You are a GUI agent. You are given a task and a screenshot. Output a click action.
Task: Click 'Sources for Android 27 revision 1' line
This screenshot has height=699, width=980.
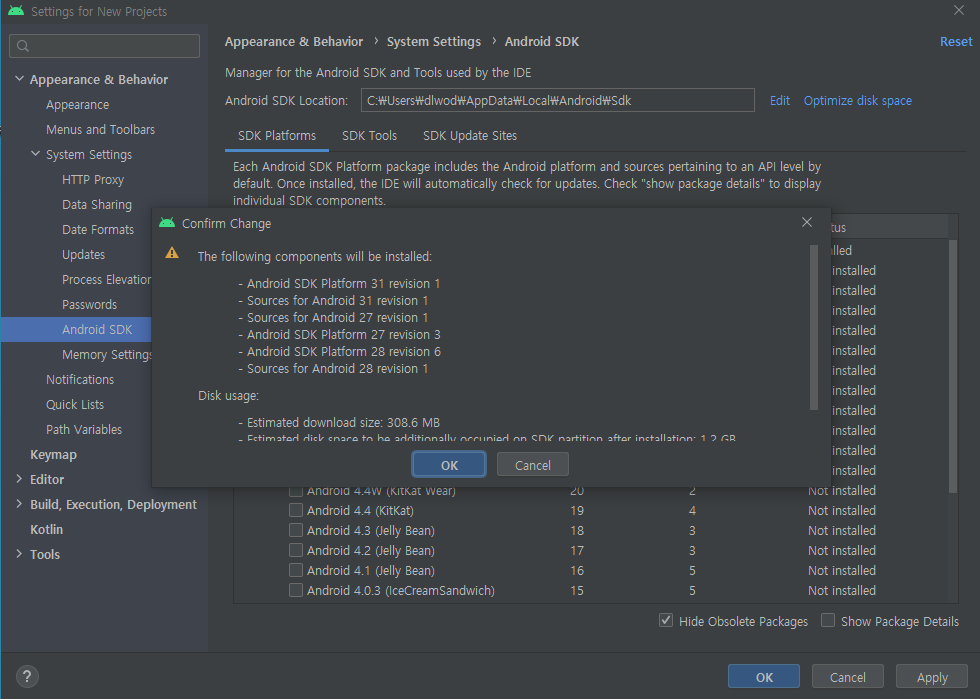pyautogui.click(x=337, y=317)
